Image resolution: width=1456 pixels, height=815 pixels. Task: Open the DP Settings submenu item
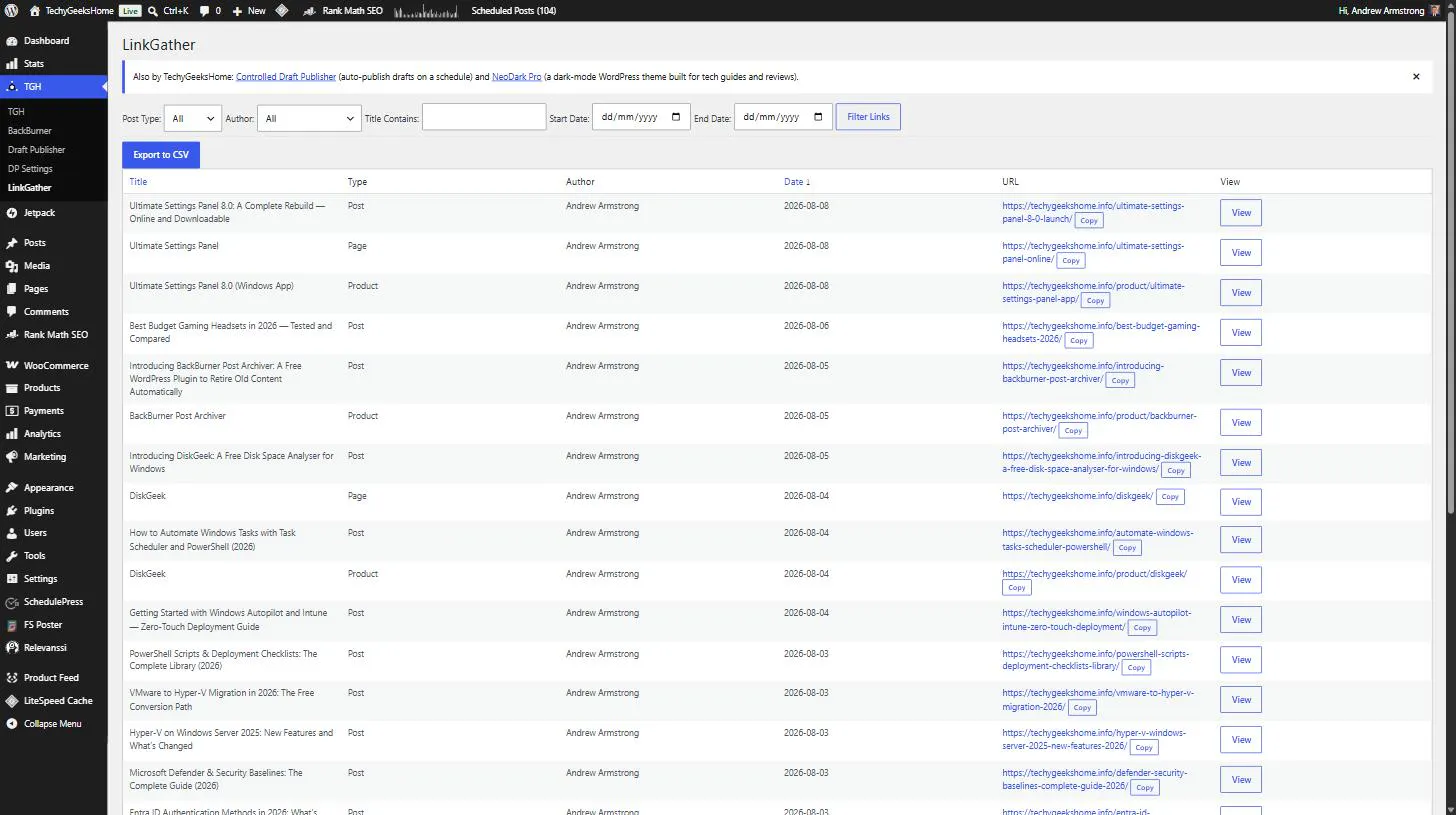pyautogui.click(x=30, y=169)
